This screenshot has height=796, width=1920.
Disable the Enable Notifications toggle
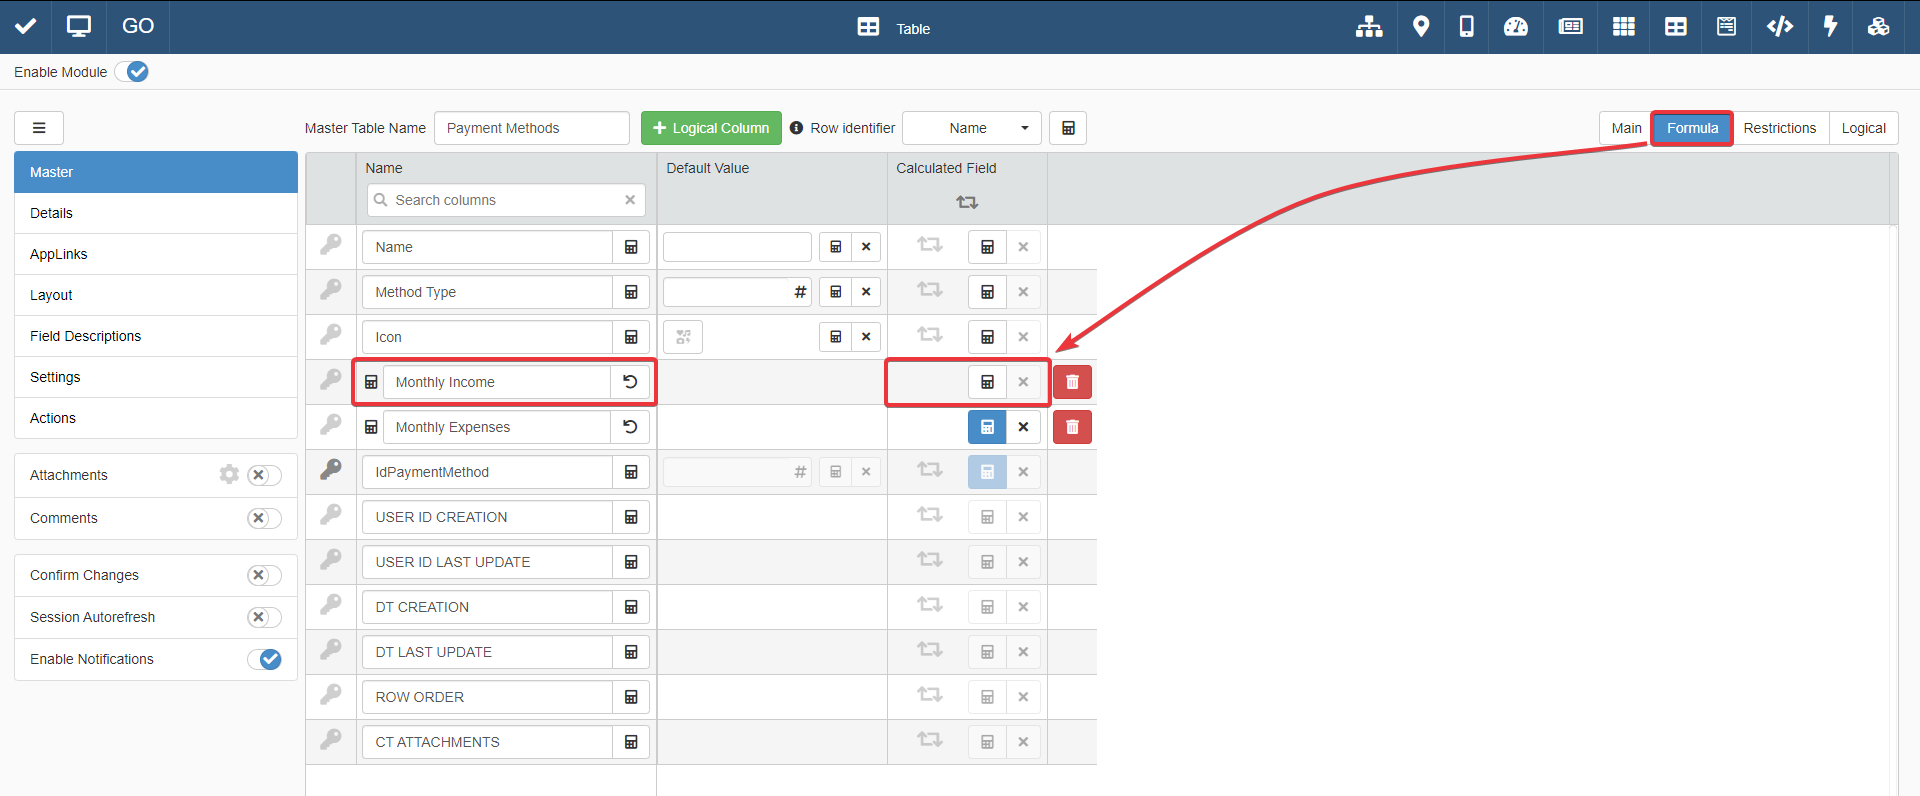pos(264,659)
